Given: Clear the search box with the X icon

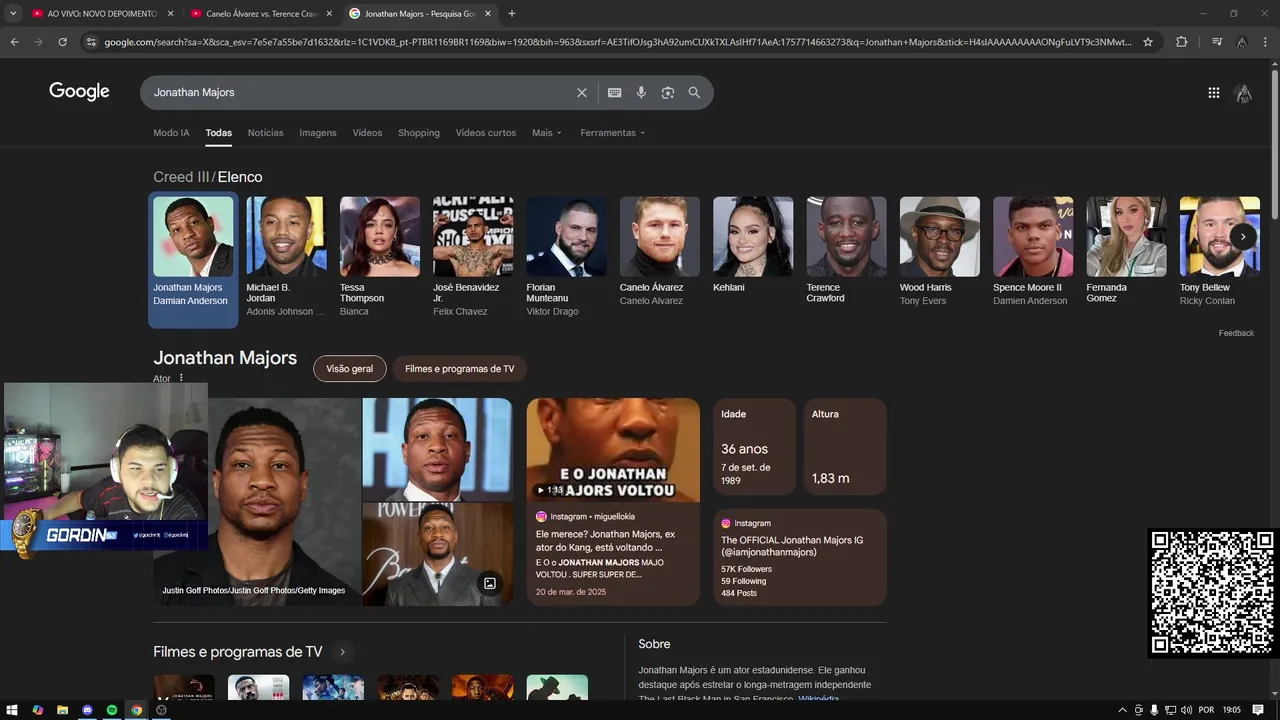Looking at the screenshot, I should click(582, 92).
